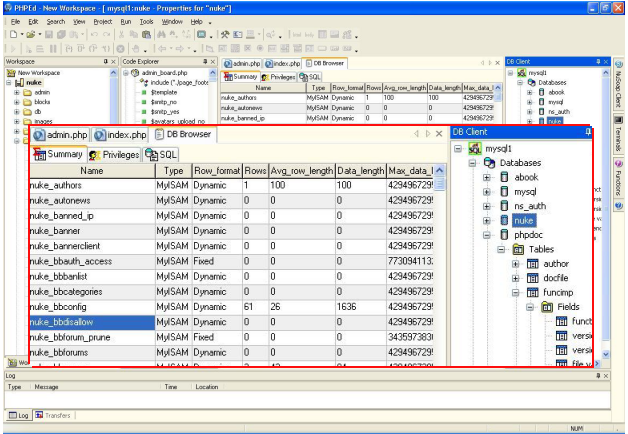Click the Save disk toolbar icon

click(49, 34)
